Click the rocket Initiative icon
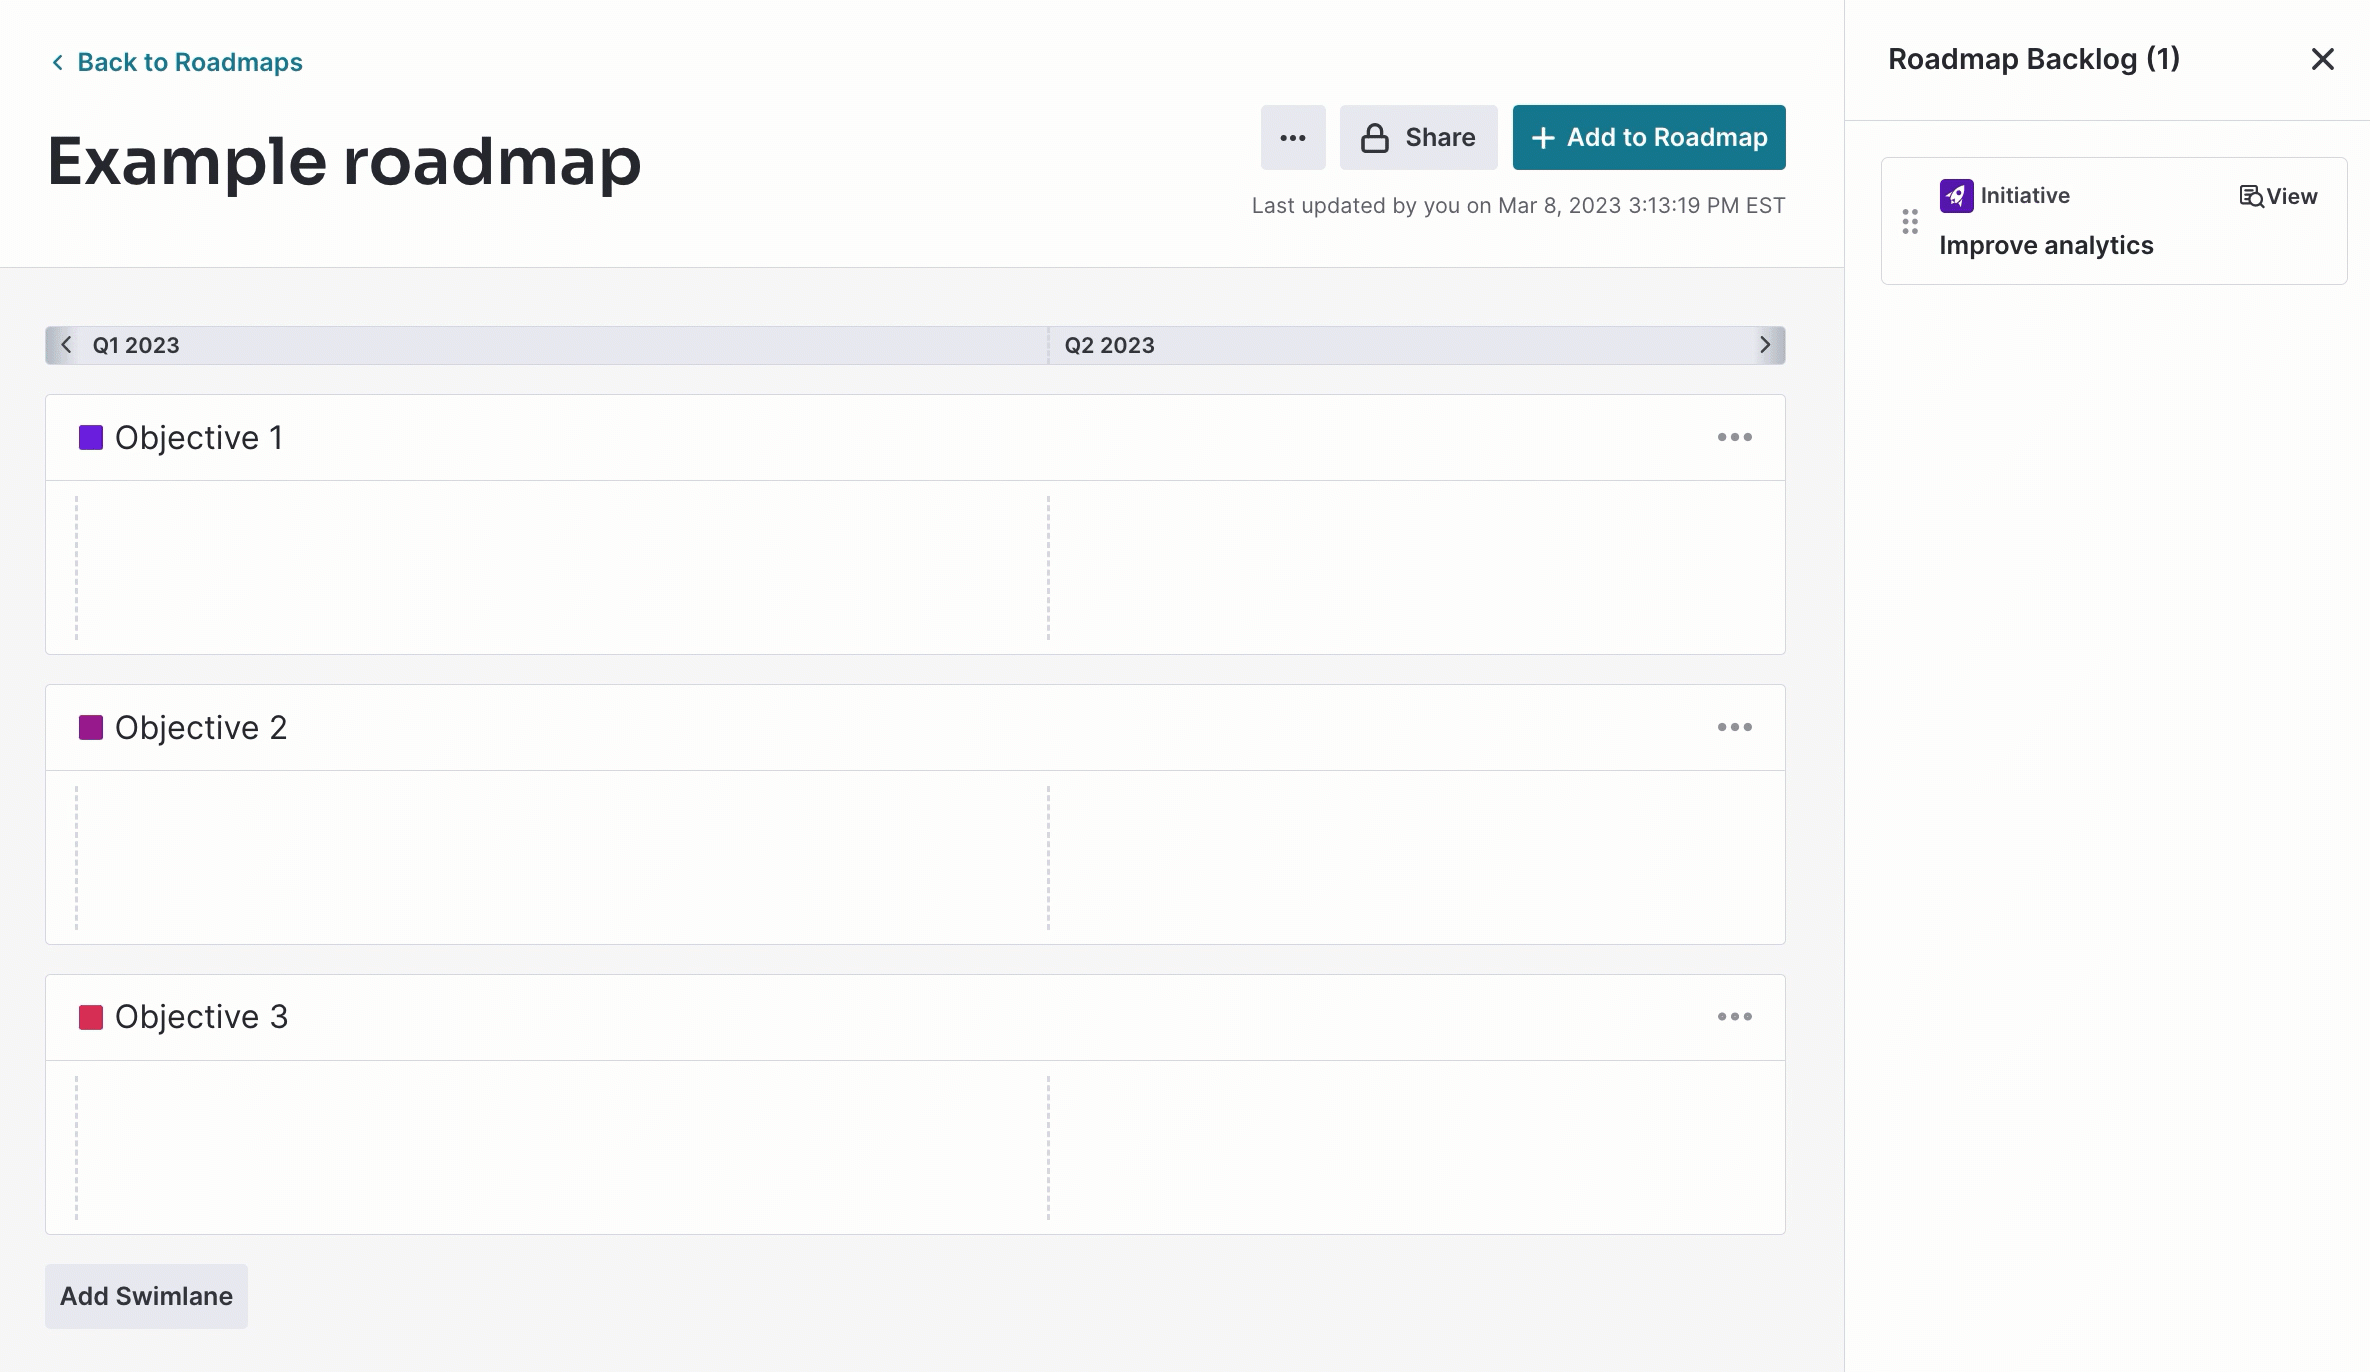The image size is (2370, 1372). point(1956,195)
